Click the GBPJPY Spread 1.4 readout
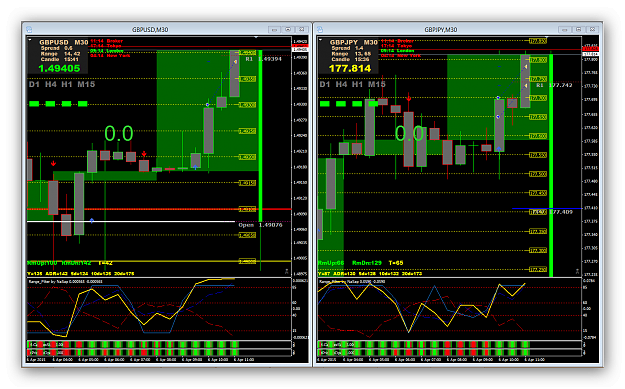Viewport: 625px width, 389px height. tap(348, 48)
